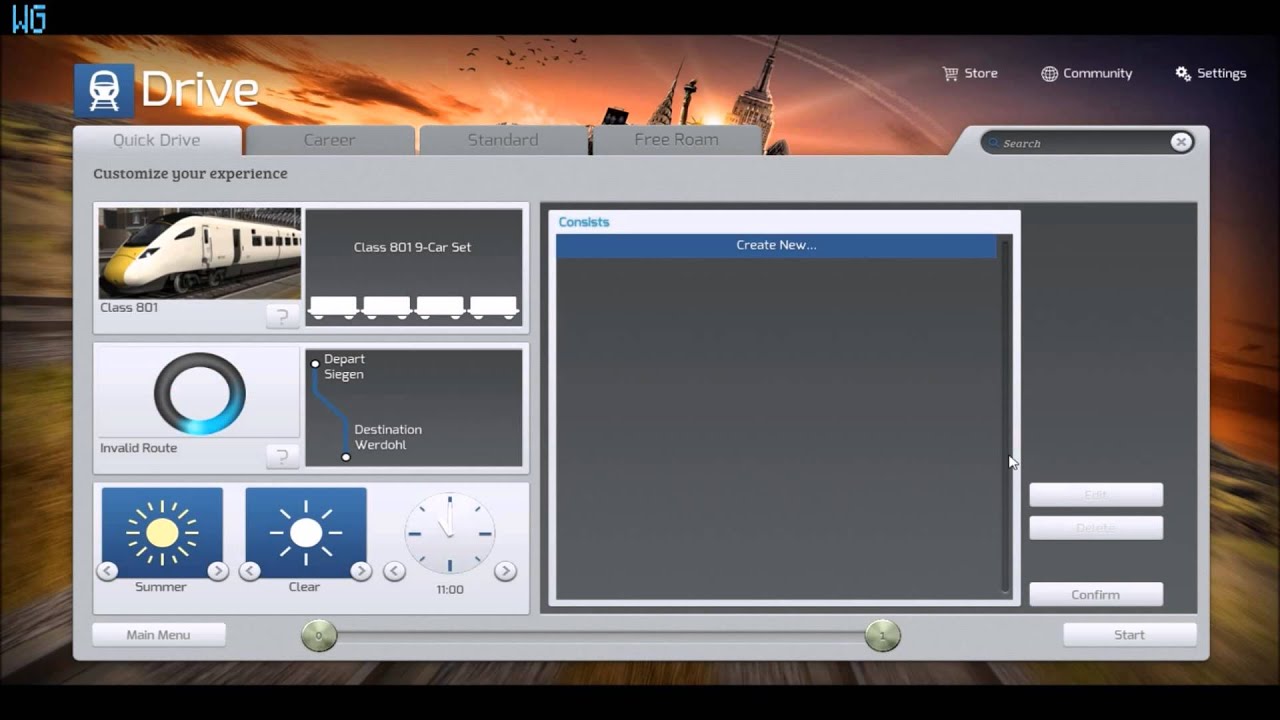
Task: Click the Delete consist button
Action: [1096, 528]
